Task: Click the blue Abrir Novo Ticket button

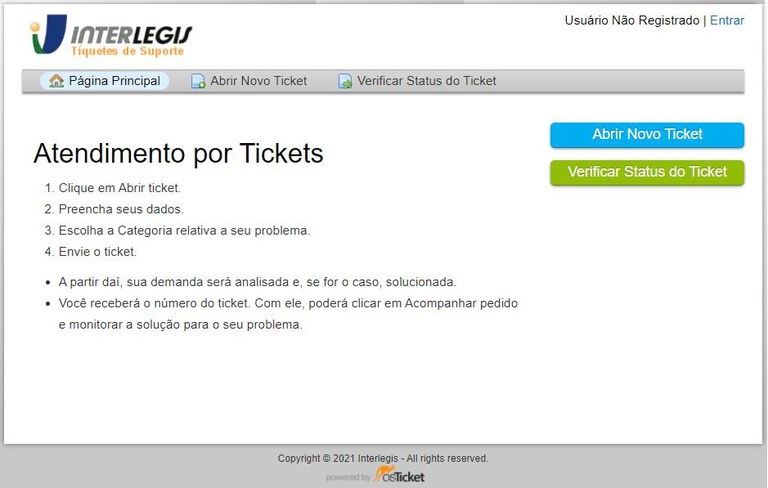Action: pyautogui.click(x=647, y=135)
